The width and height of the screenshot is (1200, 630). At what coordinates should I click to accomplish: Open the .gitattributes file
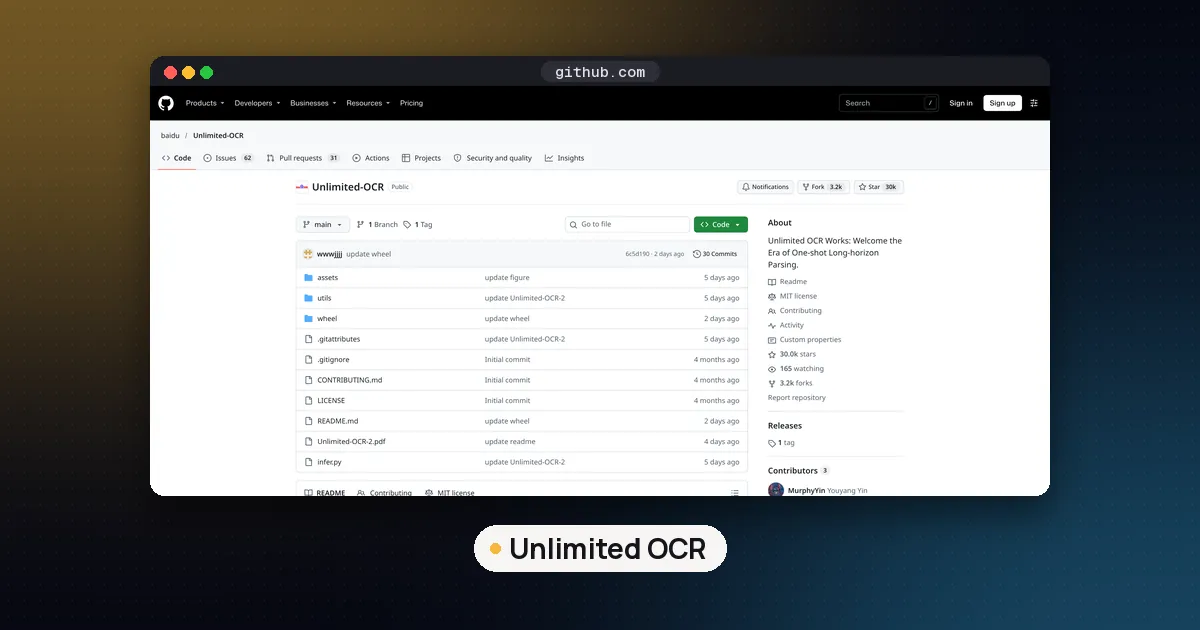[x=338, y=339]
